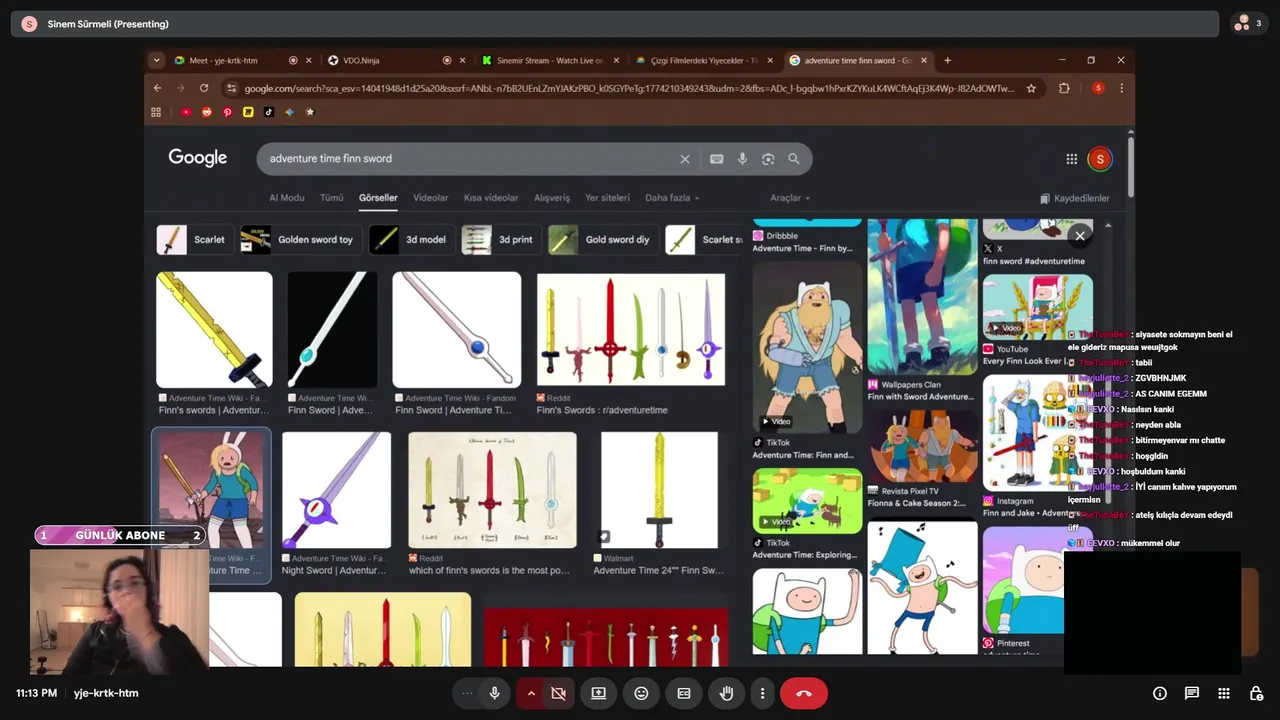Filter by Scarlet chip
Viewport: 1280px width, 720px height.
[194, 240]
